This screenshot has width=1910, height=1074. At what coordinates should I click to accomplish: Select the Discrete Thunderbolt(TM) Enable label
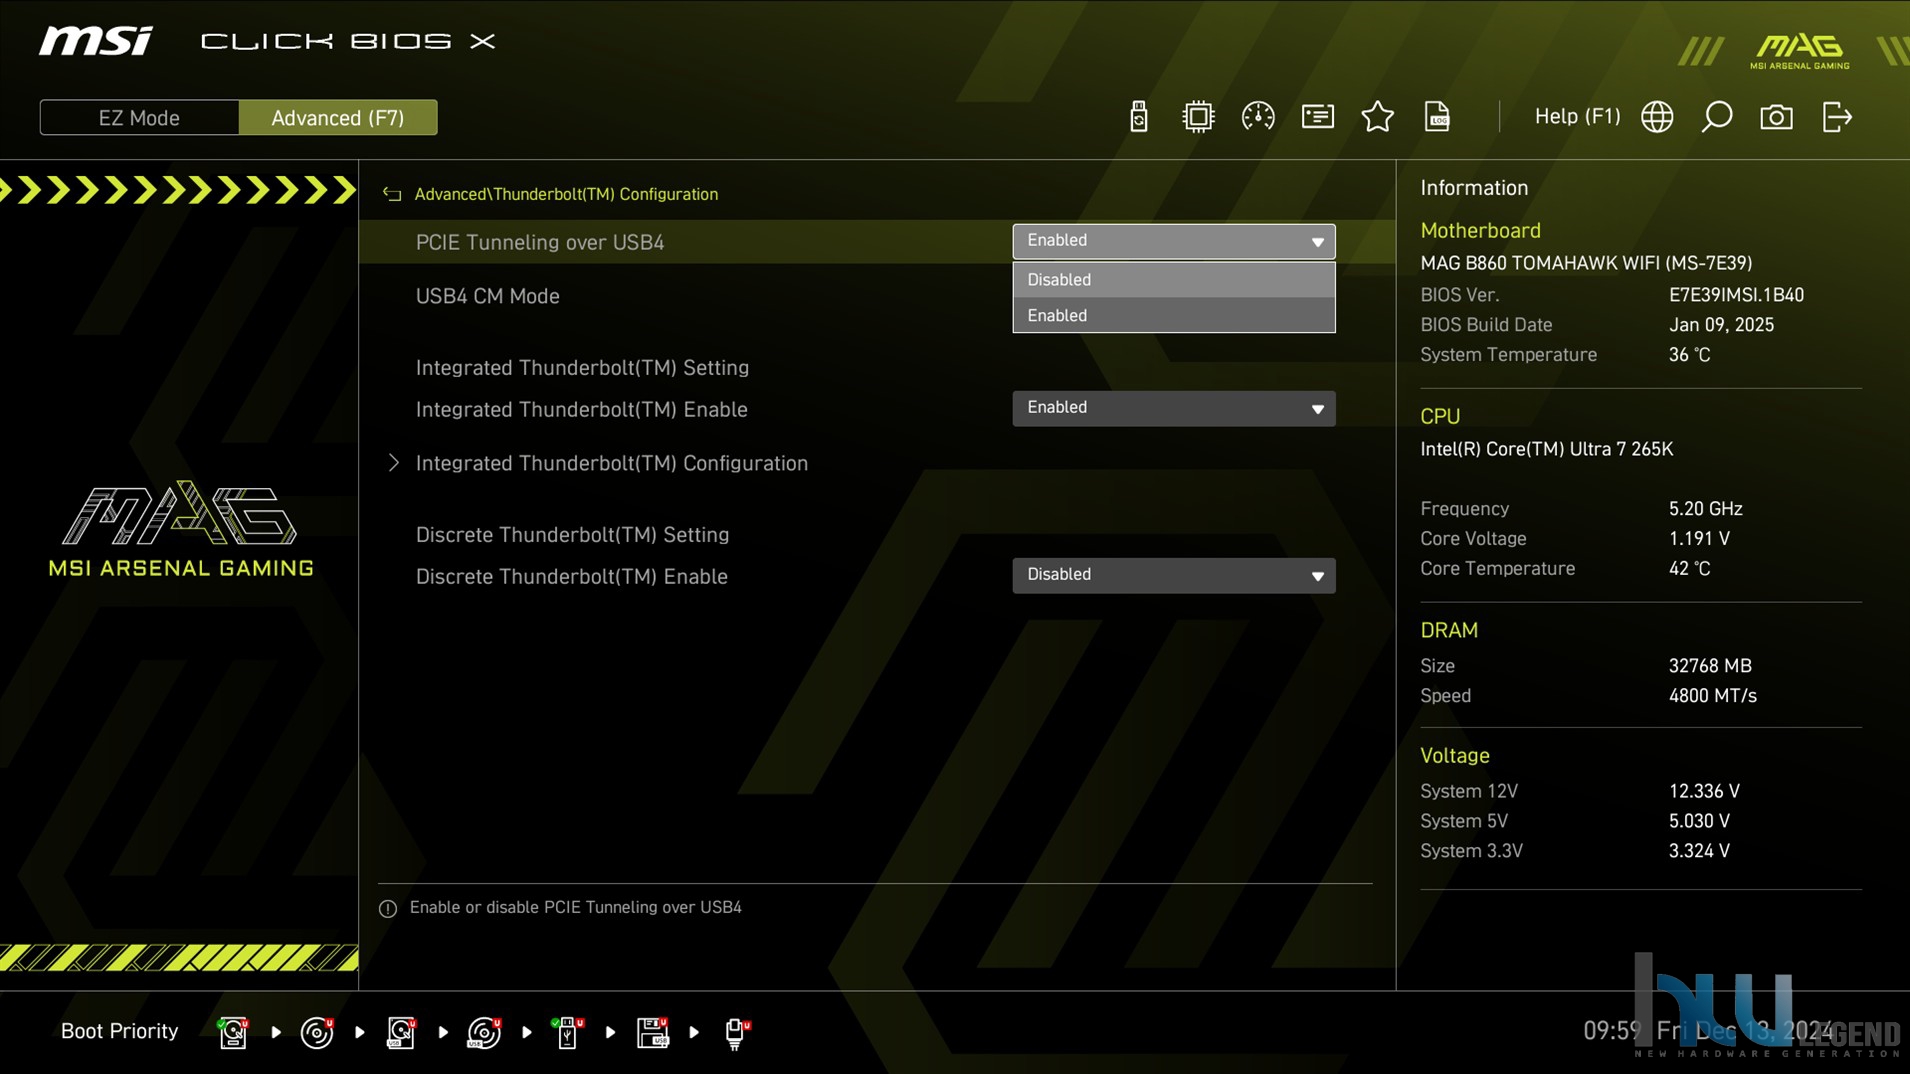pyautogui.click(x=571, y=577)
